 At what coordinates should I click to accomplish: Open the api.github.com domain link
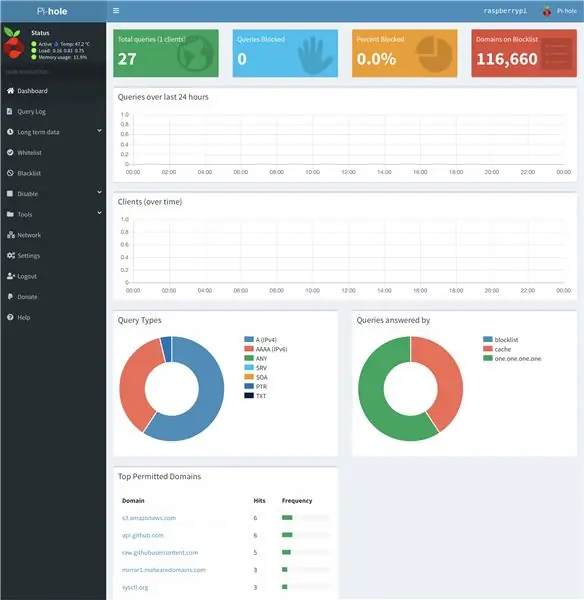coord(143,535)
